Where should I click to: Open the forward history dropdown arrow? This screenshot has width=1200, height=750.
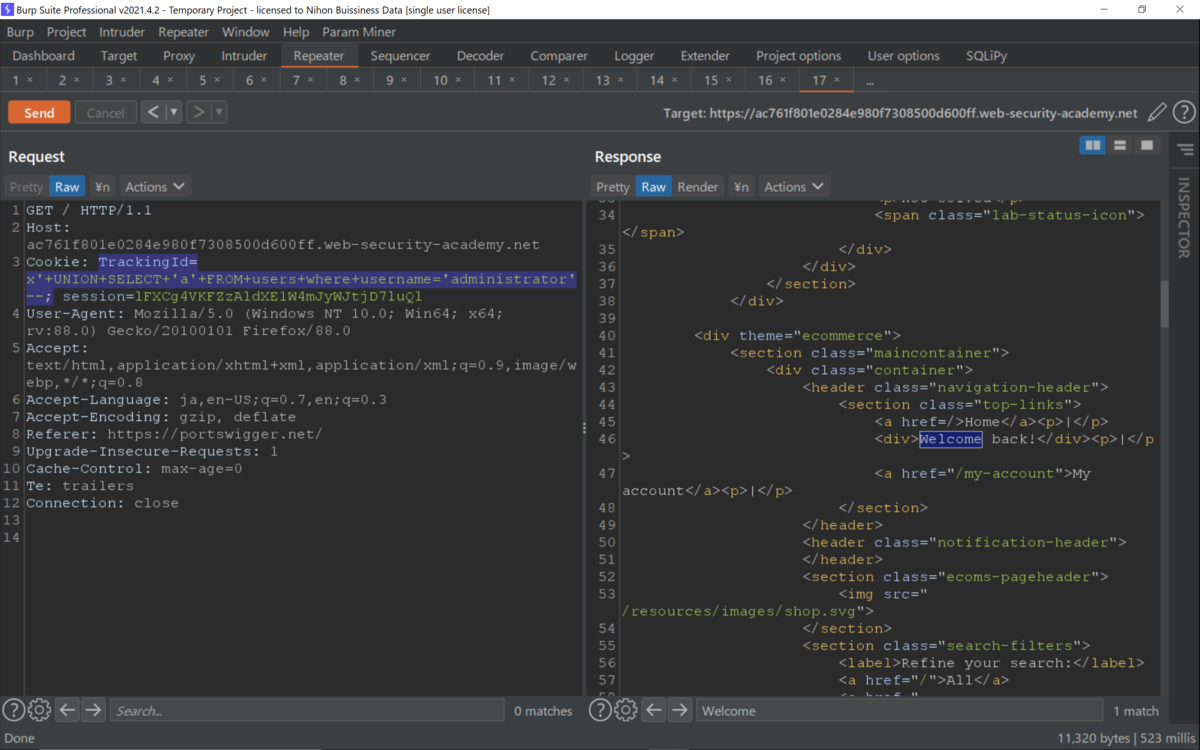click(219, 112)
